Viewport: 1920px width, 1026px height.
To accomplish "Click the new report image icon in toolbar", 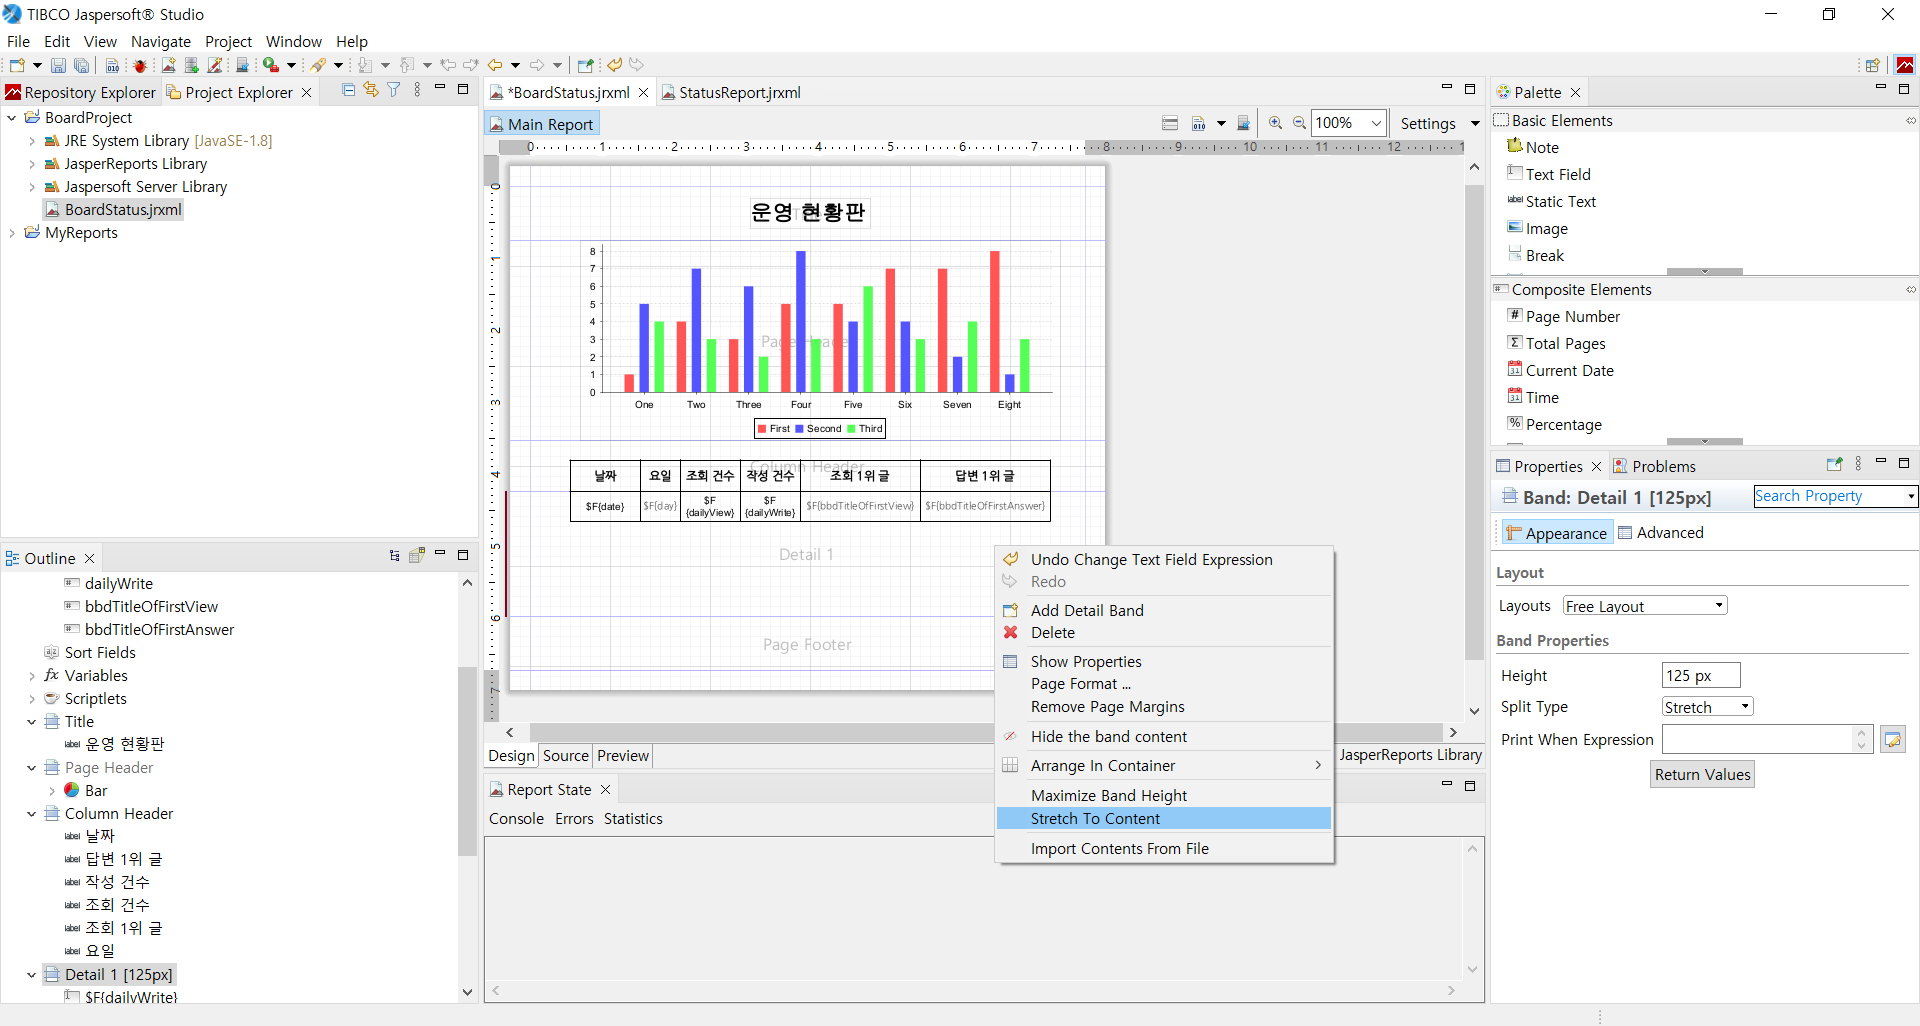I will coord(168,65).
